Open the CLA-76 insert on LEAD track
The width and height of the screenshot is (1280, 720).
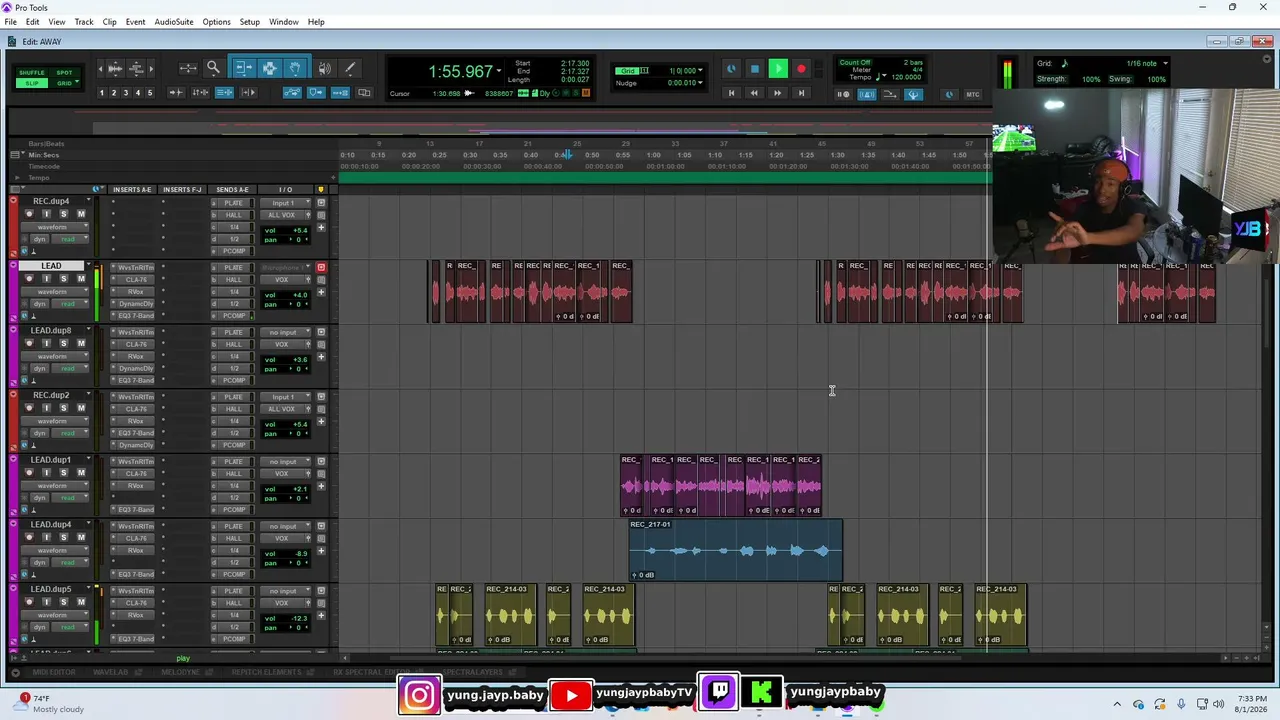[136, 280]
